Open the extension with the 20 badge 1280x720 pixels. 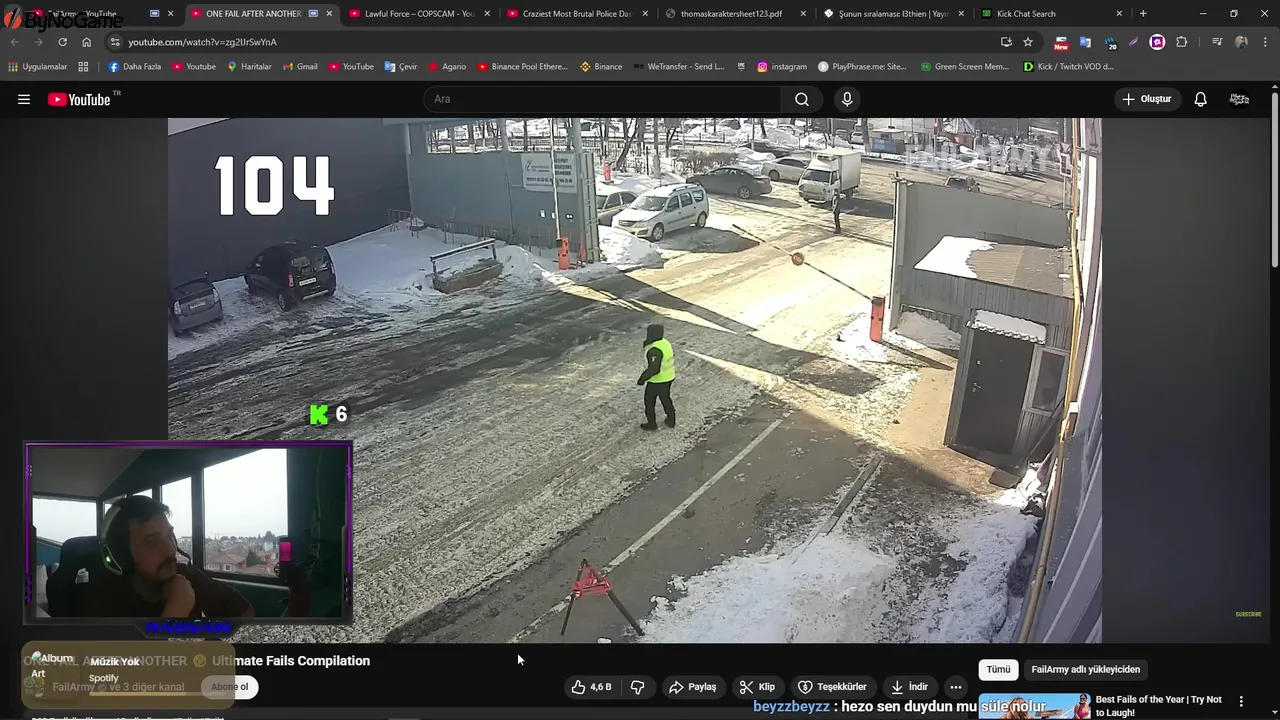point(1110,42)
